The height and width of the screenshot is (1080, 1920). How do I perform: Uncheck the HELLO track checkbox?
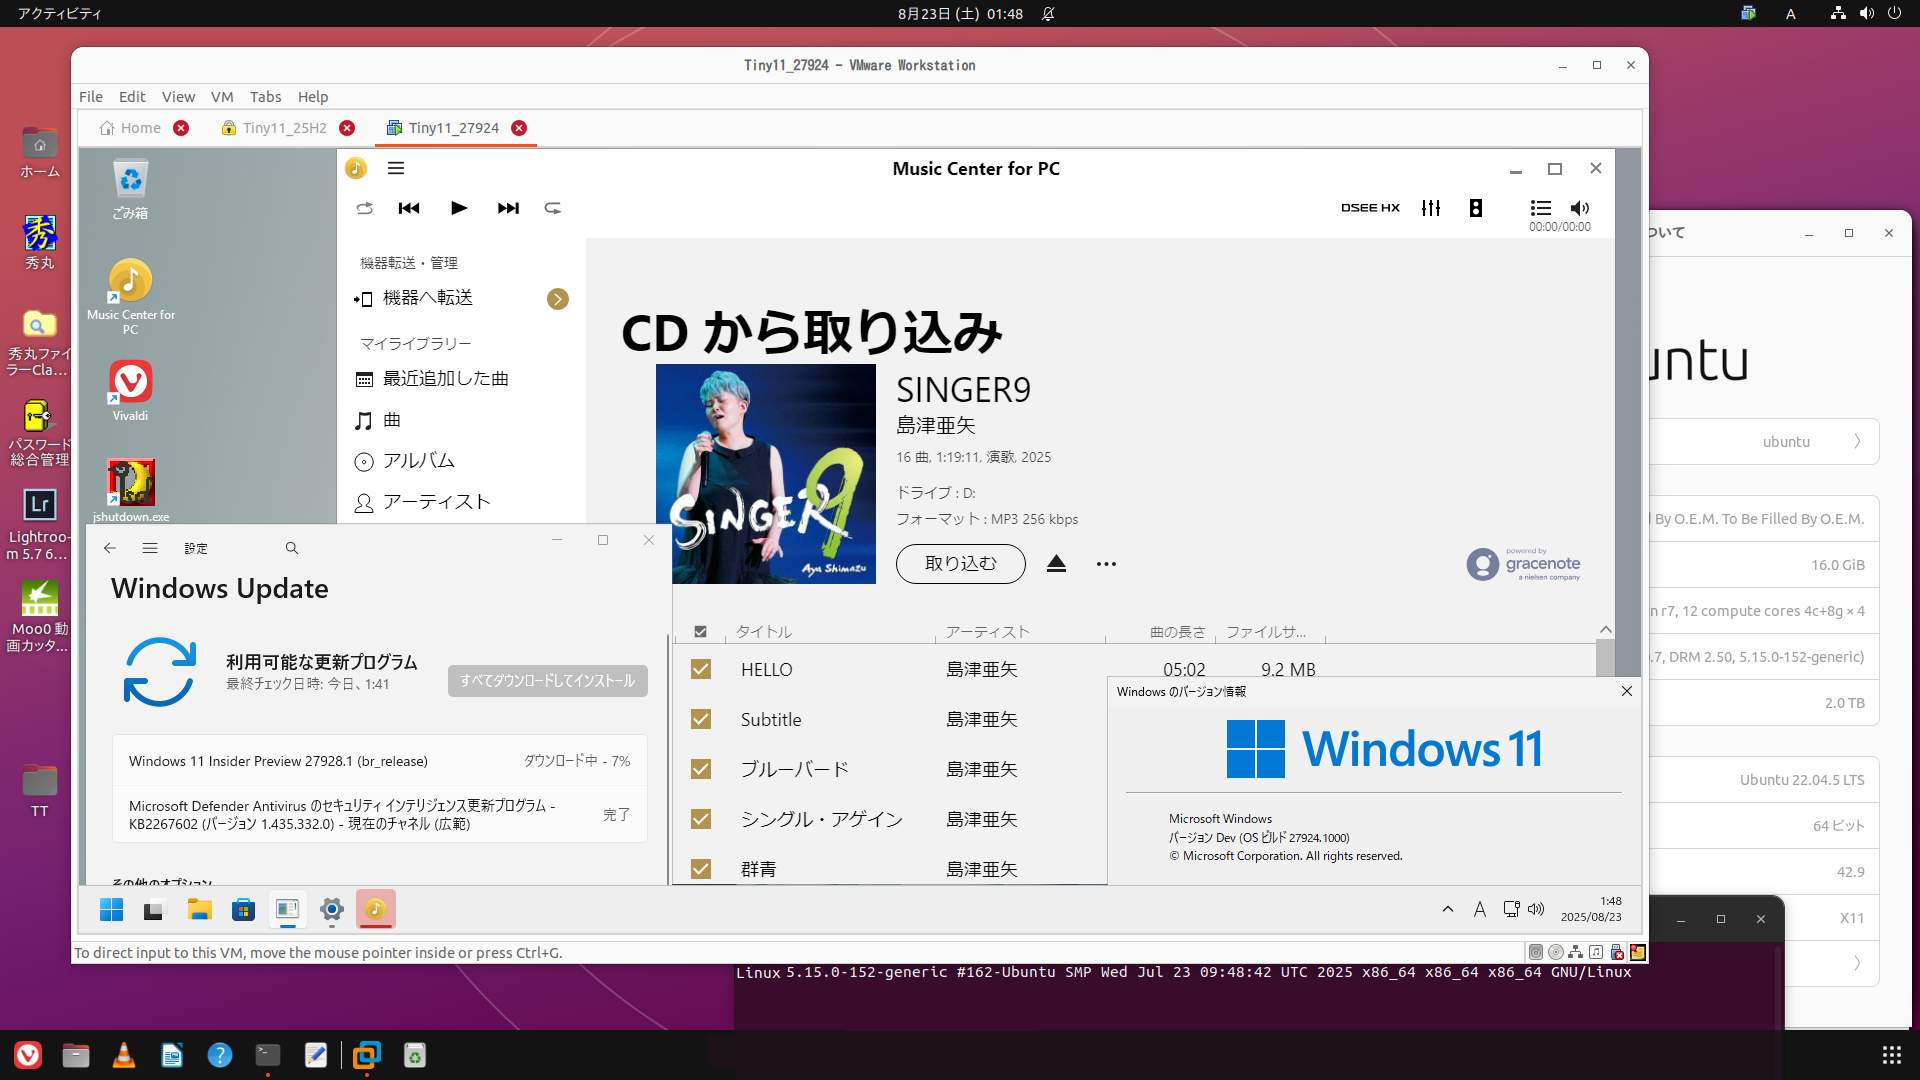click(x=701, y=669)
